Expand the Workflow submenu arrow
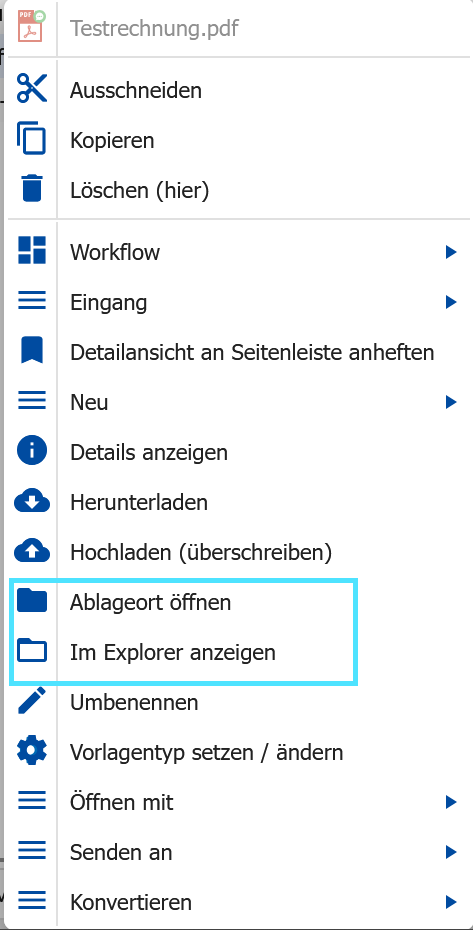Screen dimensions: 473x930 click(451, 252)
